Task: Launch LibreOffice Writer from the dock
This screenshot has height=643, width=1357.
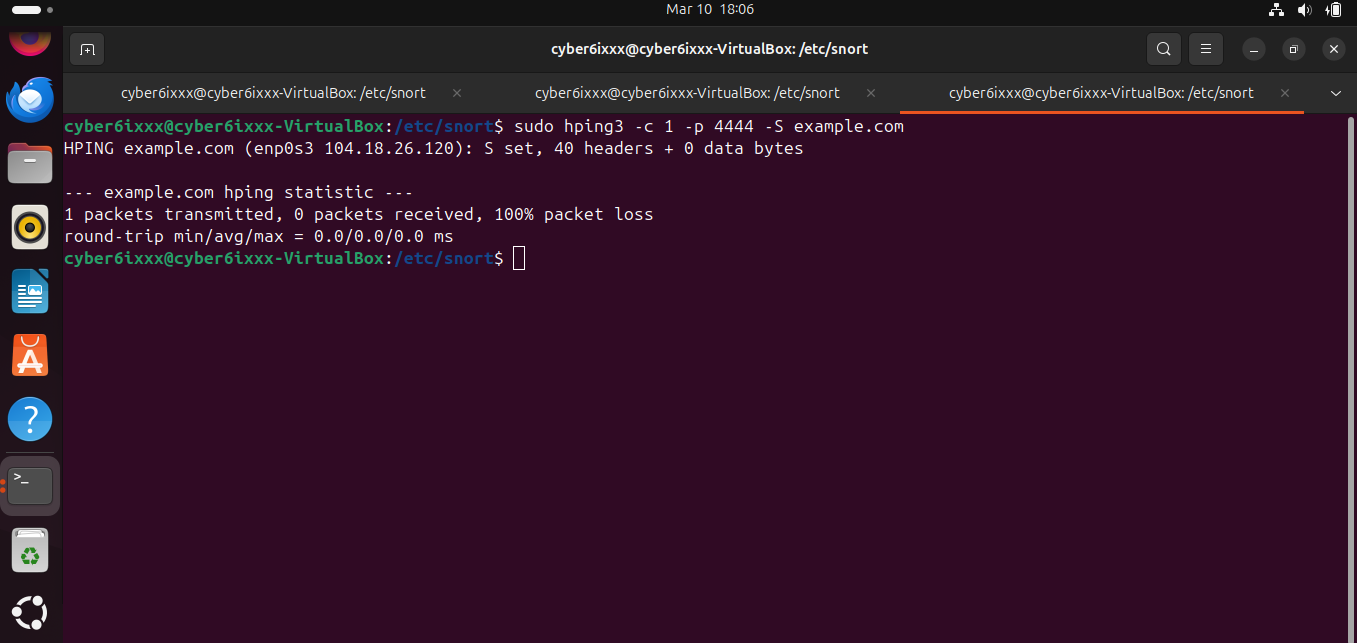Action: click(x=30, y=292)
